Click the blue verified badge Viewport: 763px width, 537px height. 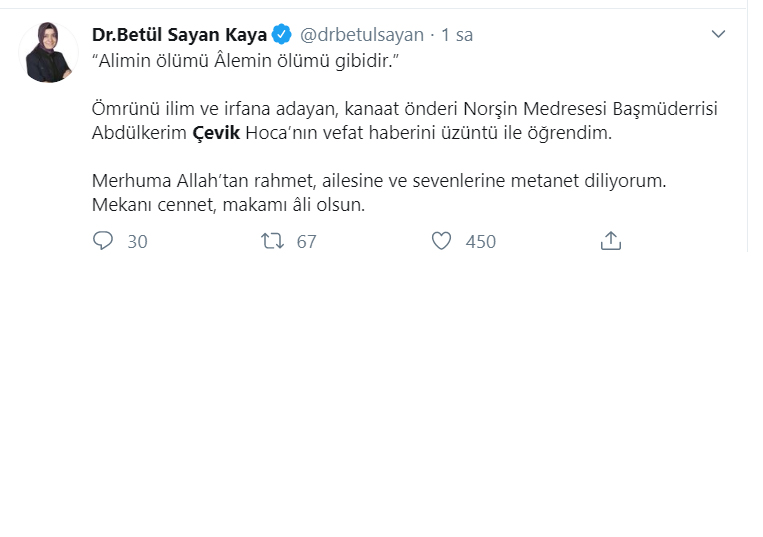pyautogui.click(x=283, y=35)
